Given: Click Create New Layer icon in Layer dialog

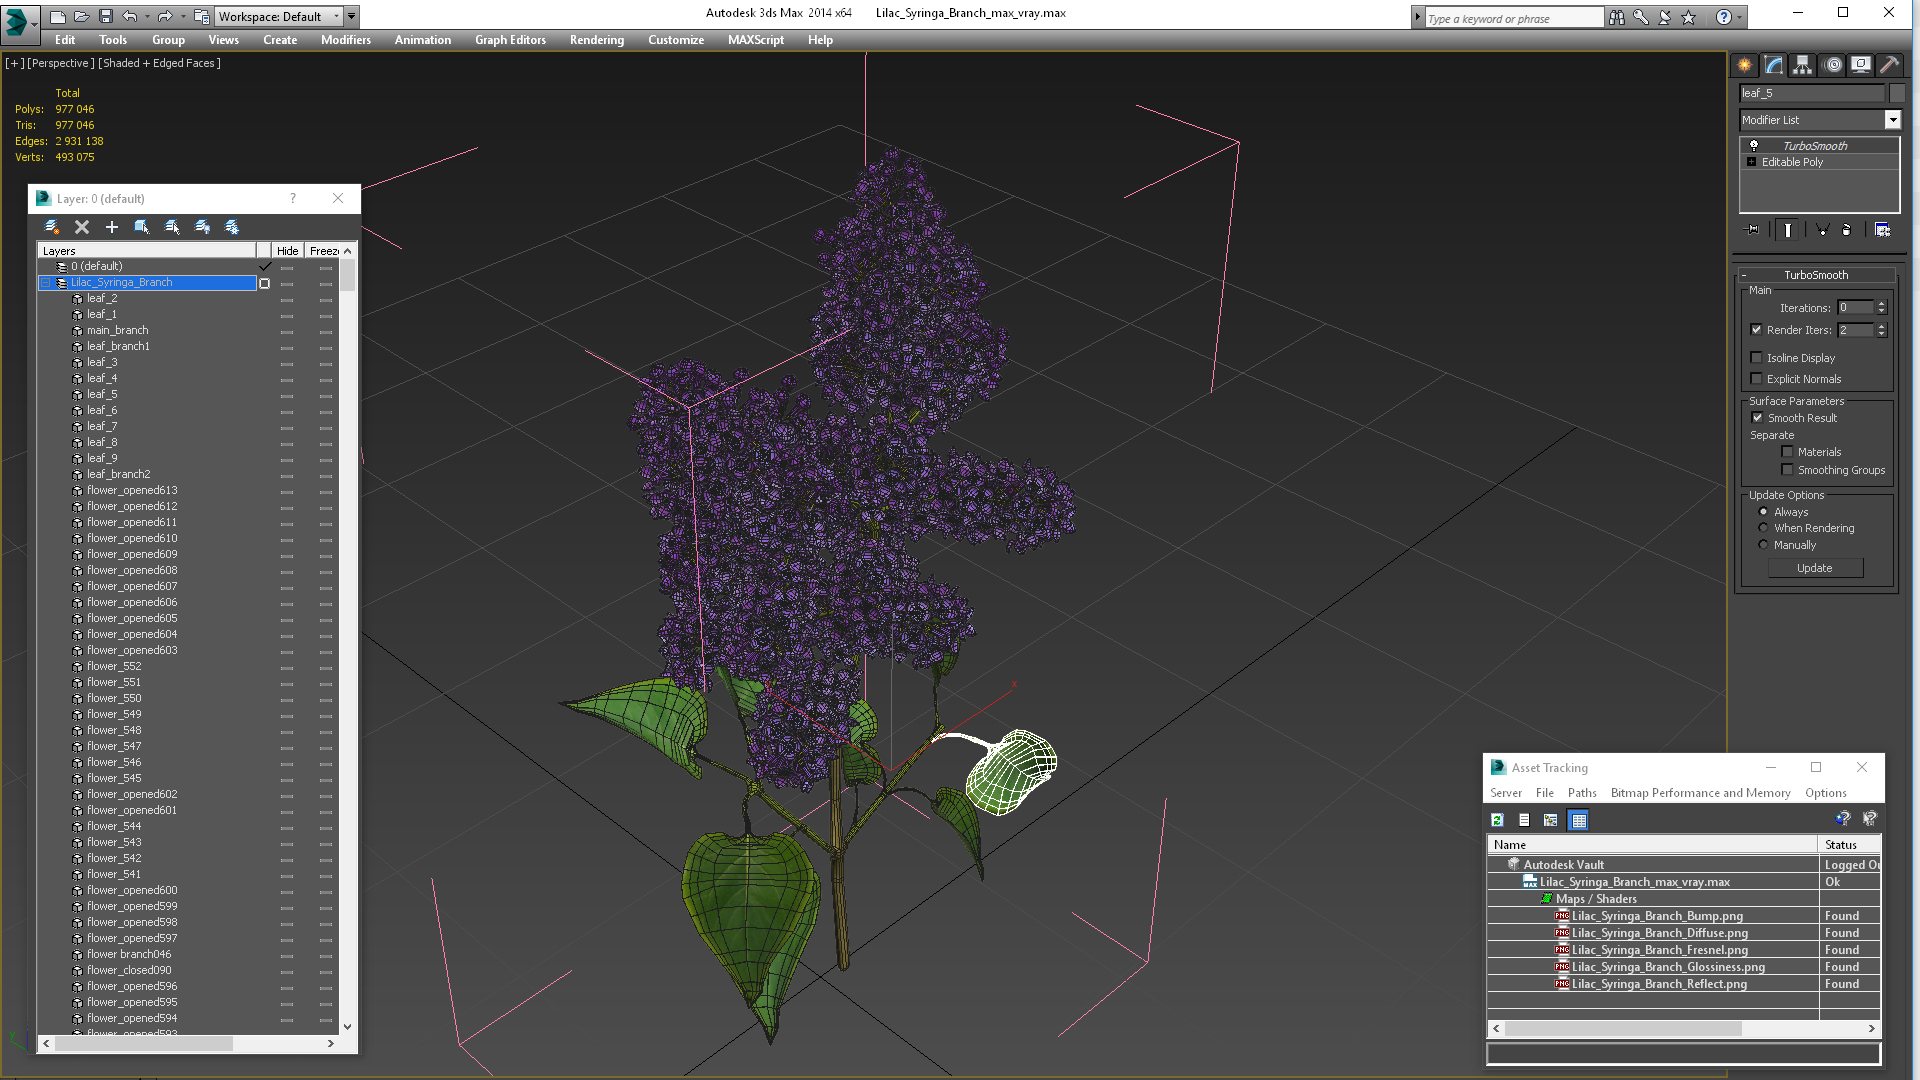Looking at the screenshot, I should pyautogui.click(x=52, y=227).
